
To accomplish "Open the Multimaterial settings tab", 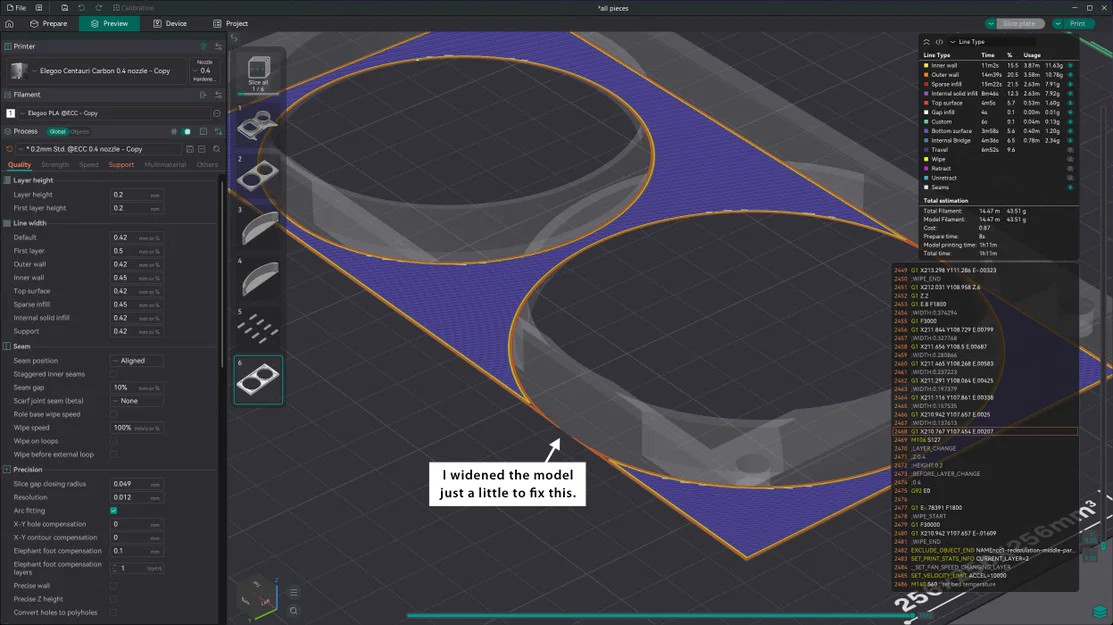I will click(x=165, y=165).
